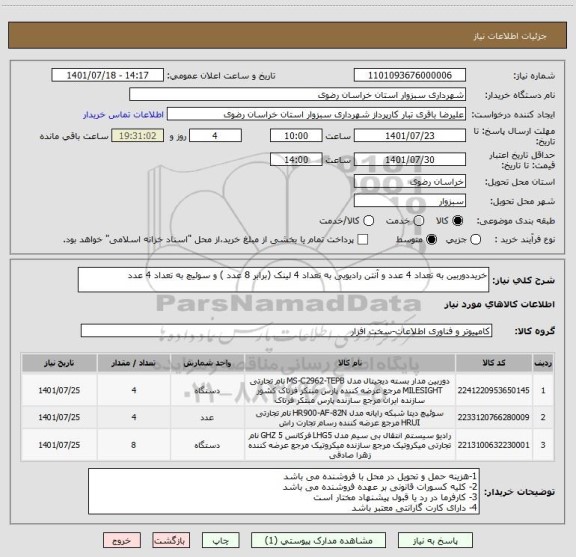Click product code 2241220953650145

pos(493,390)
